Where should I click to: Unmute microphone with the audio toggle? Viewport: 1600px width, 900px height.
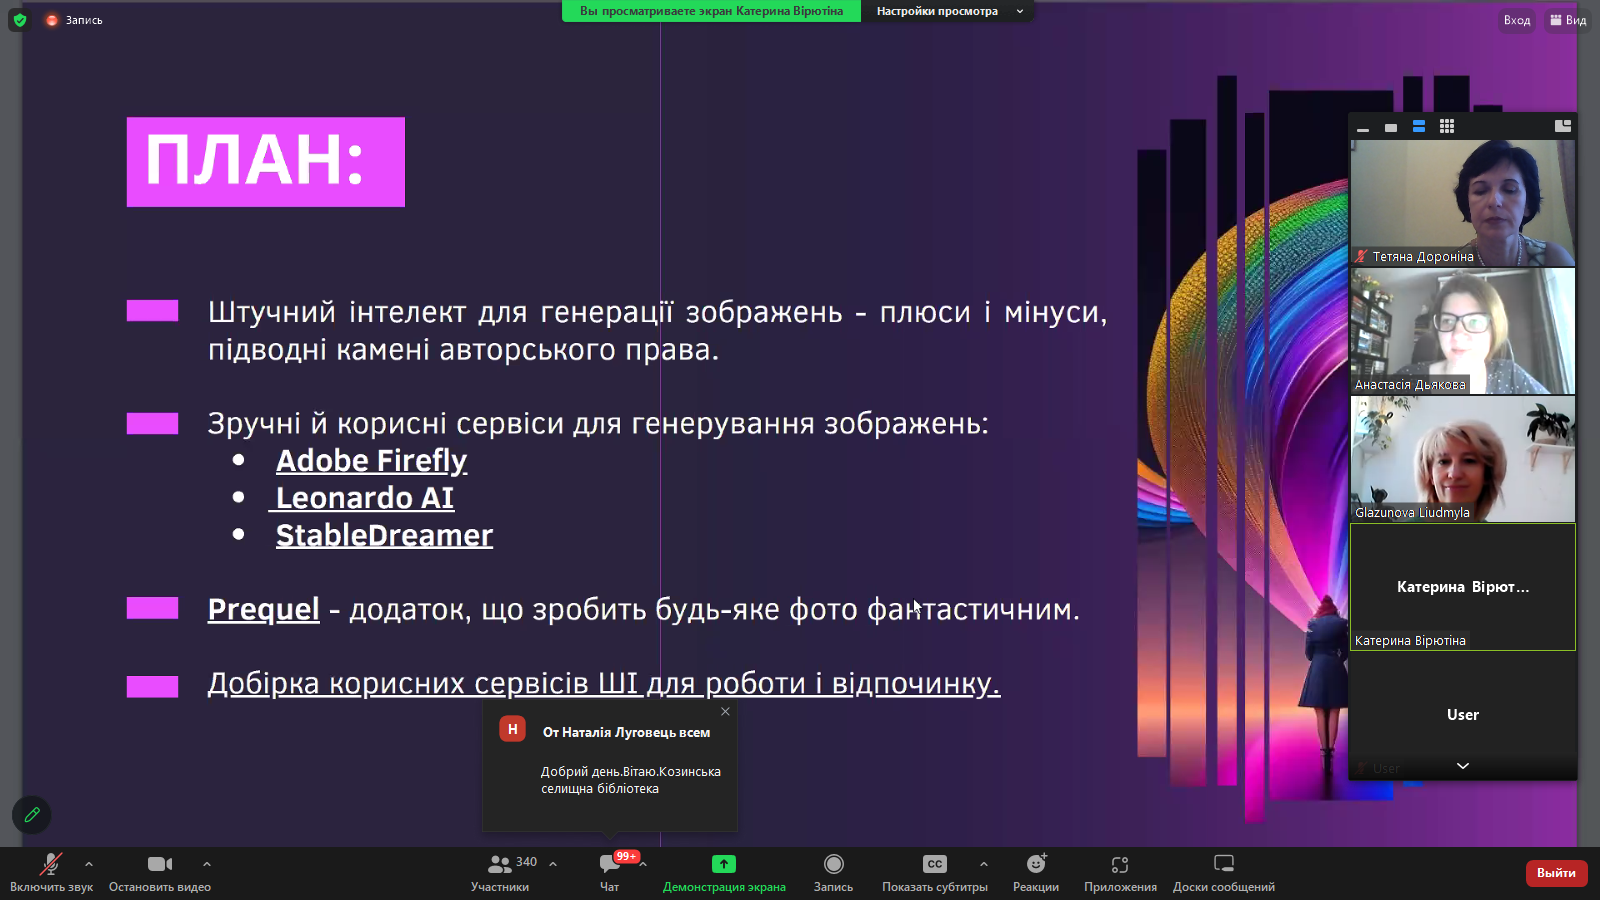[50, 864]
